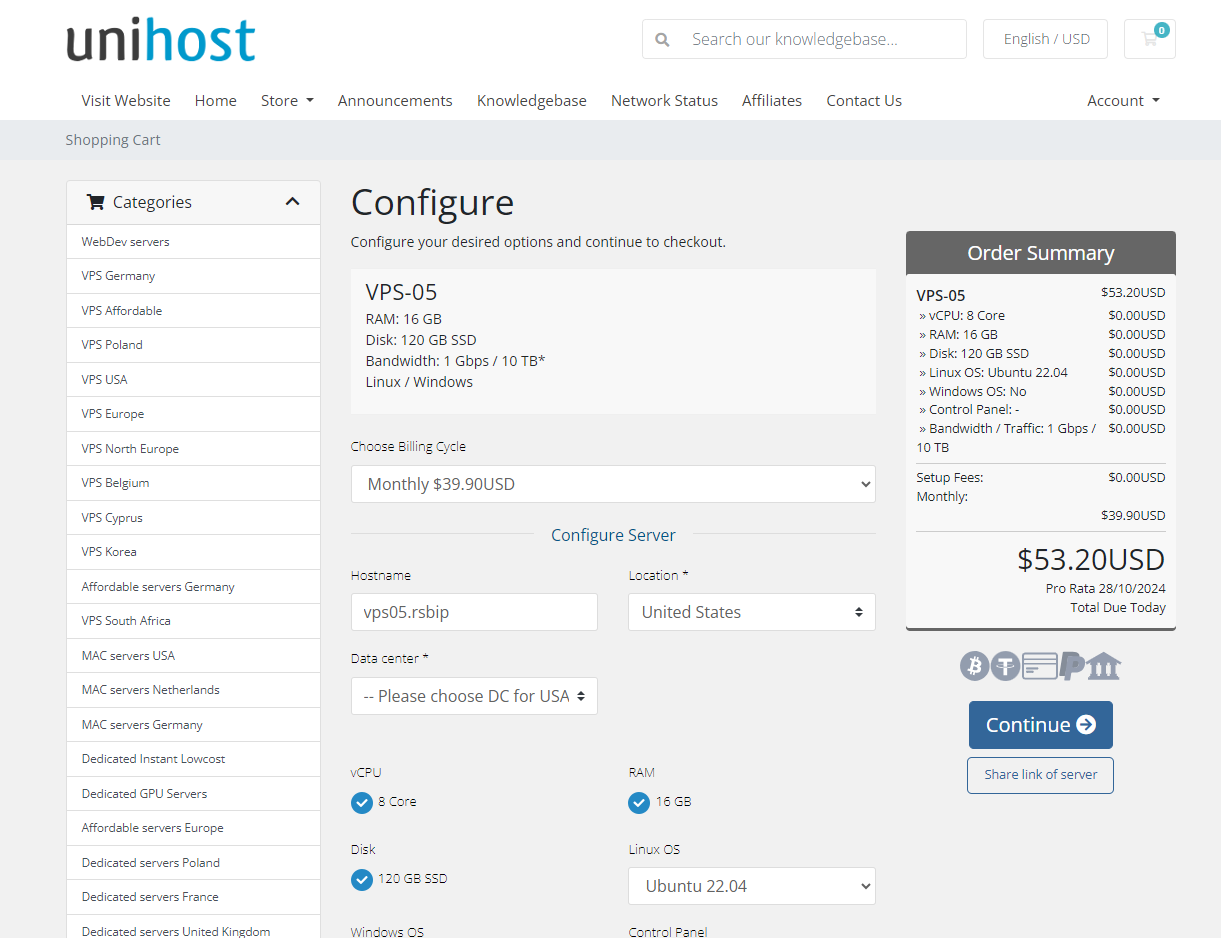The image size is (1221, 938).
Task: Select the 120 GB SSD disk option
Action: click(x=362, y=879)
